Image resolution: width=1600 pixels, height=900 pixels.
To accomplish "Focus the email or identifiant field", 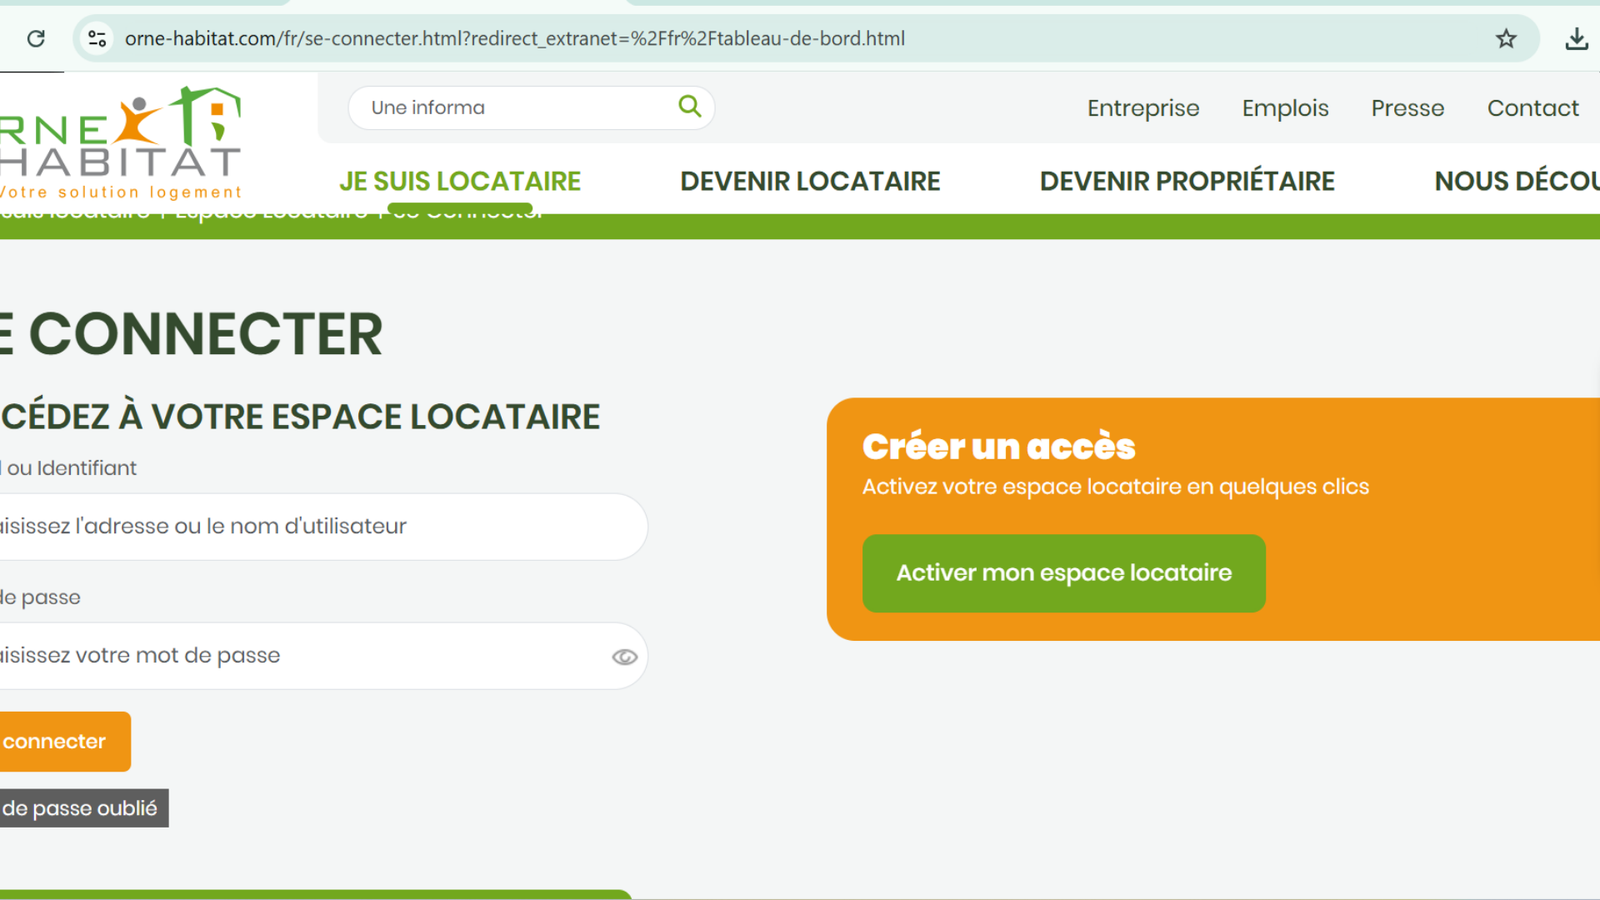I will coord(323,526).
